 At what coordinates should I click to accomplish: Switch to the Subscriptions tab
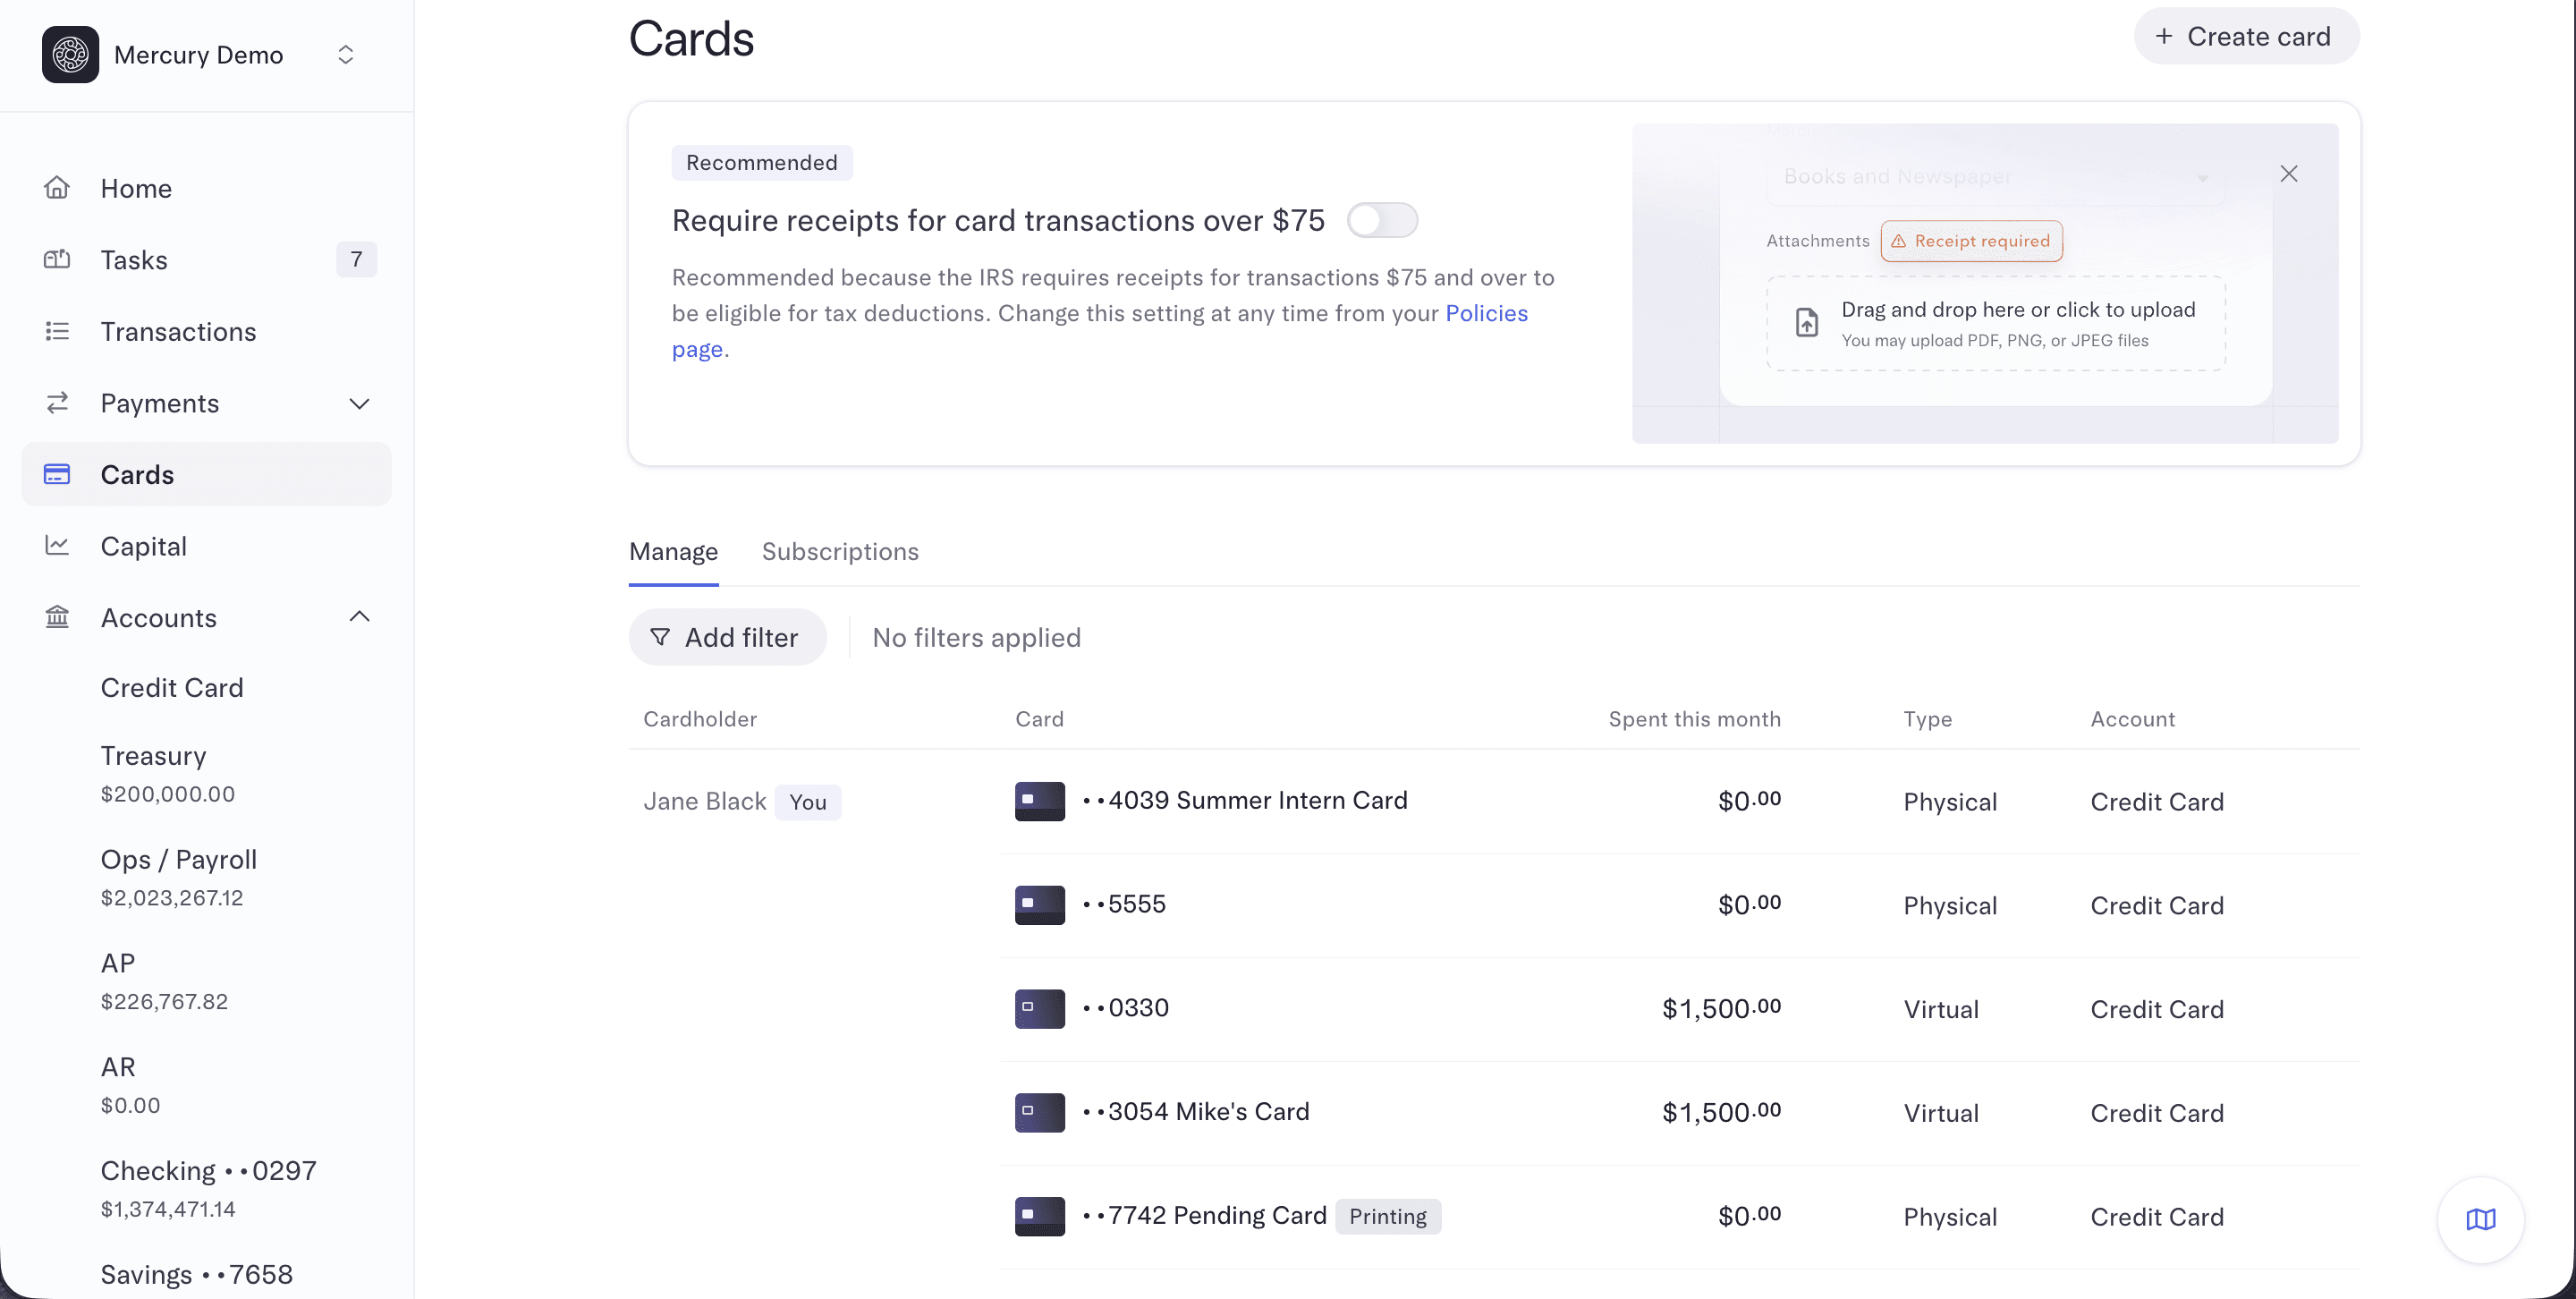point(840,551)
